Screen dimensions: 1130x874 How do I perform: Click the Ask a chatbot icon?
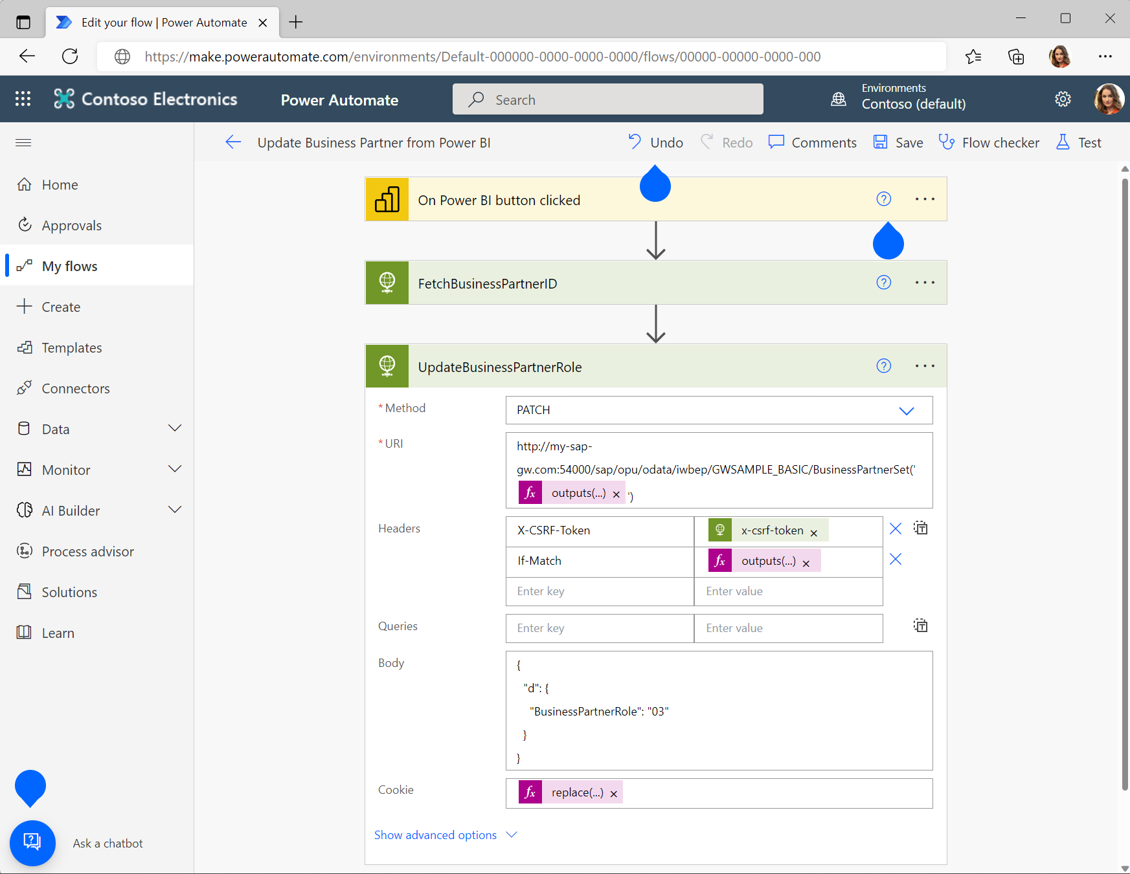(x=32, y=842)
